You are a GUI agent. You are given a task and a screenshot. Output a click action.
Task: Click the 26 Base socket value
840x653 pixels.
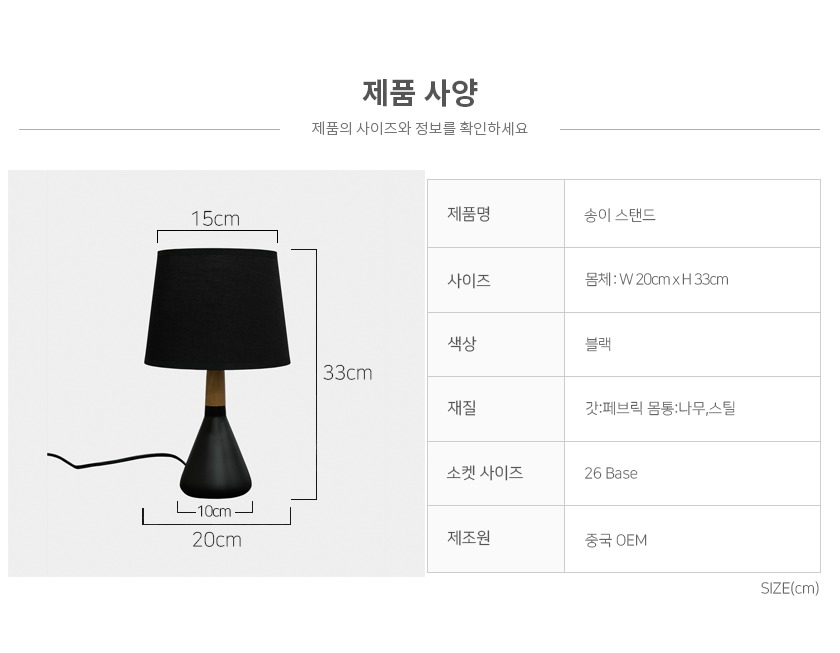point(610,473)
